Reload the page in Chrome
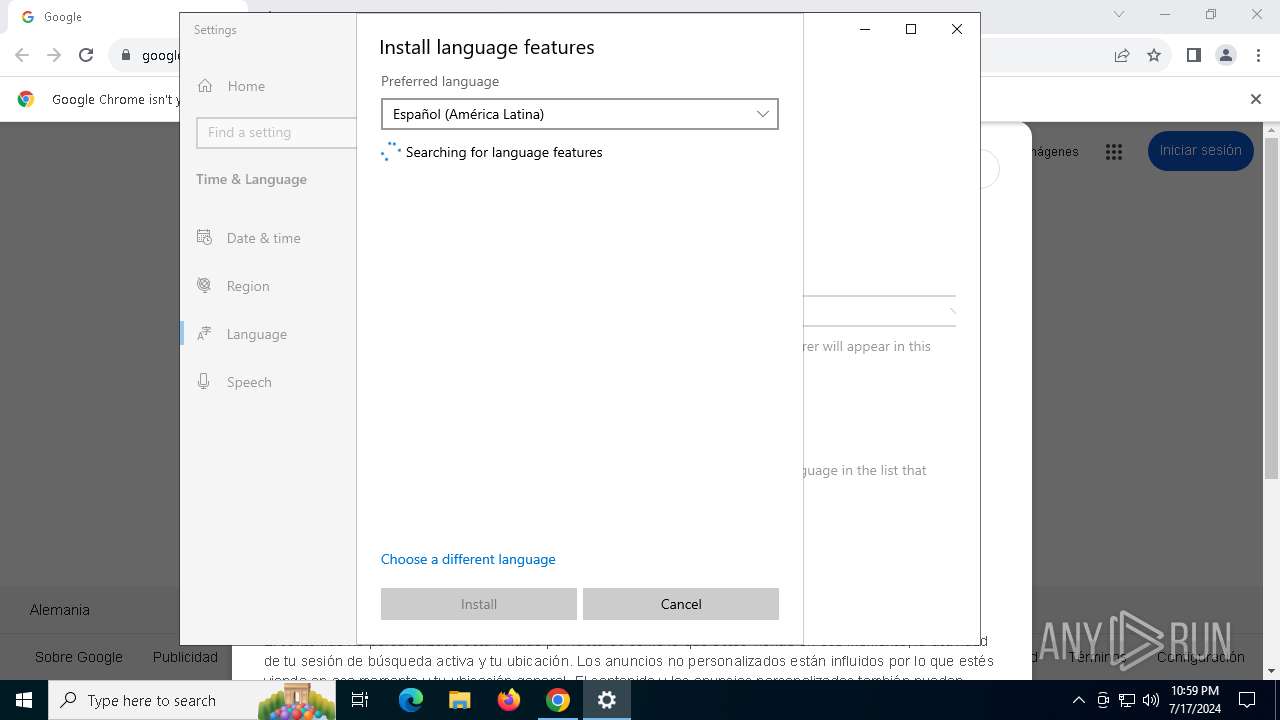Image resolution: width=1280 pixels, height=720 pixels. point(86,55)
